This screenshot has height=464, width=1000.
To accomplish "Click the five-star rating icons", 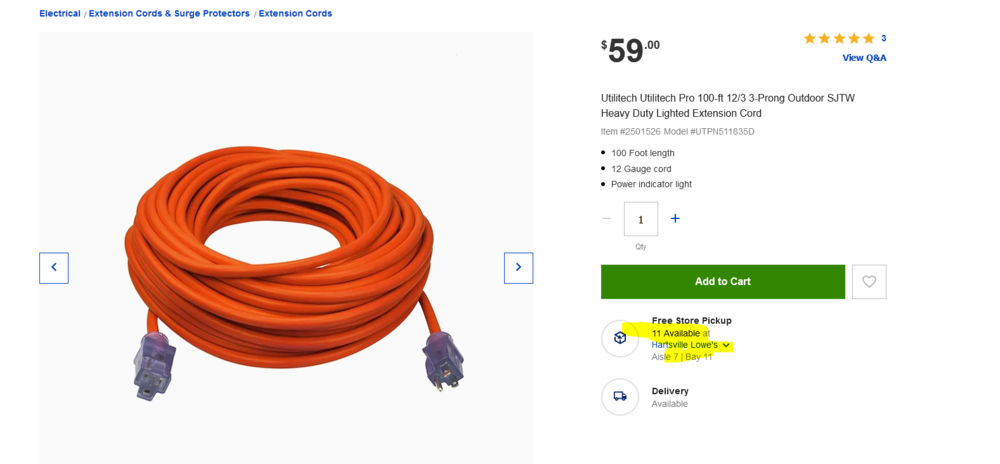I will (839, 38).
